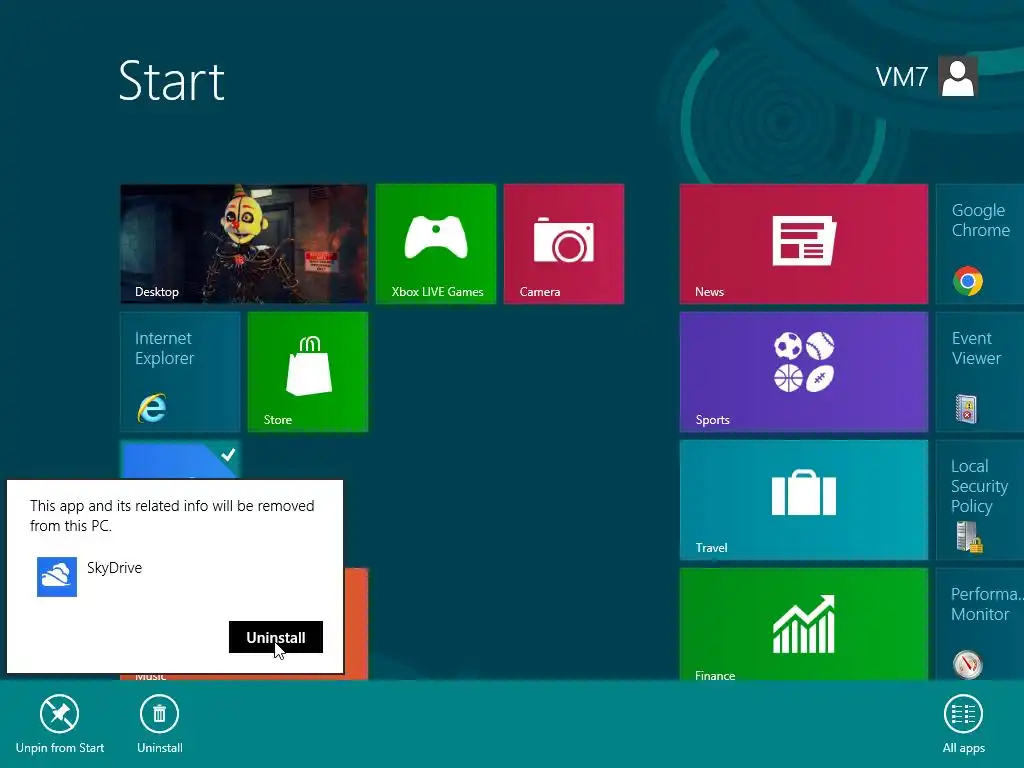Open the Store tile
Viewport: 1024px width, 768px height.
click(308, 372)
